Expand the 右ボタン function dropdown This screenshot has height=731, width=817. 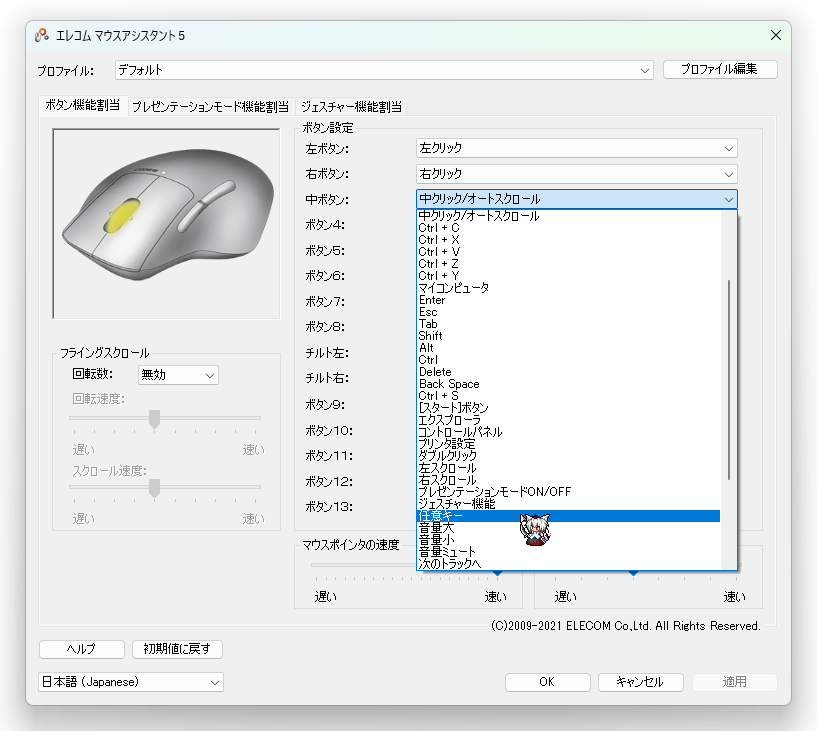pyautogui.click(x=576, y=174)
